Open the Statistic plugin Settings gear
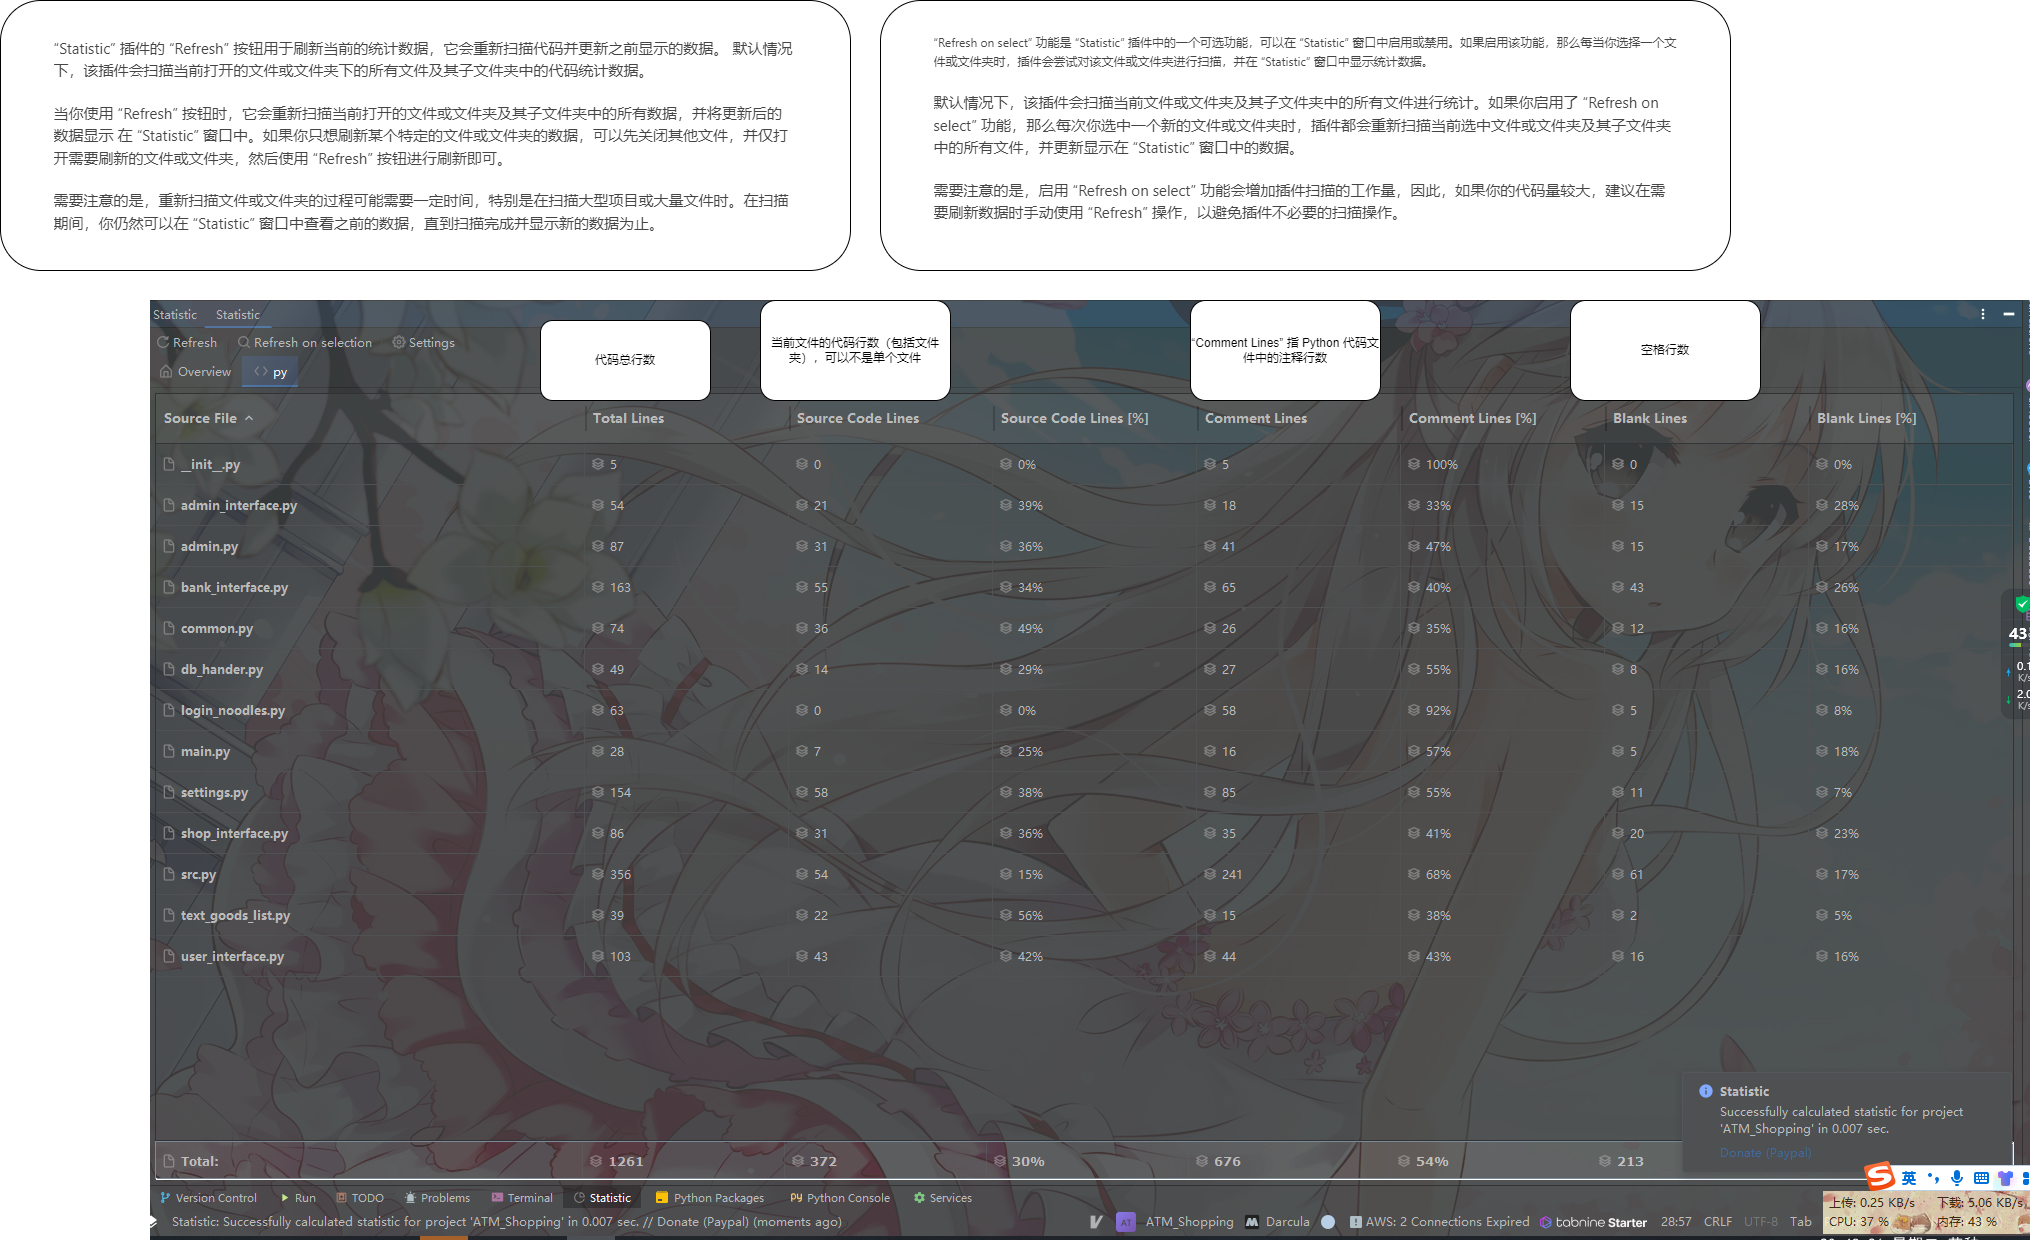 tap(423, 342)
